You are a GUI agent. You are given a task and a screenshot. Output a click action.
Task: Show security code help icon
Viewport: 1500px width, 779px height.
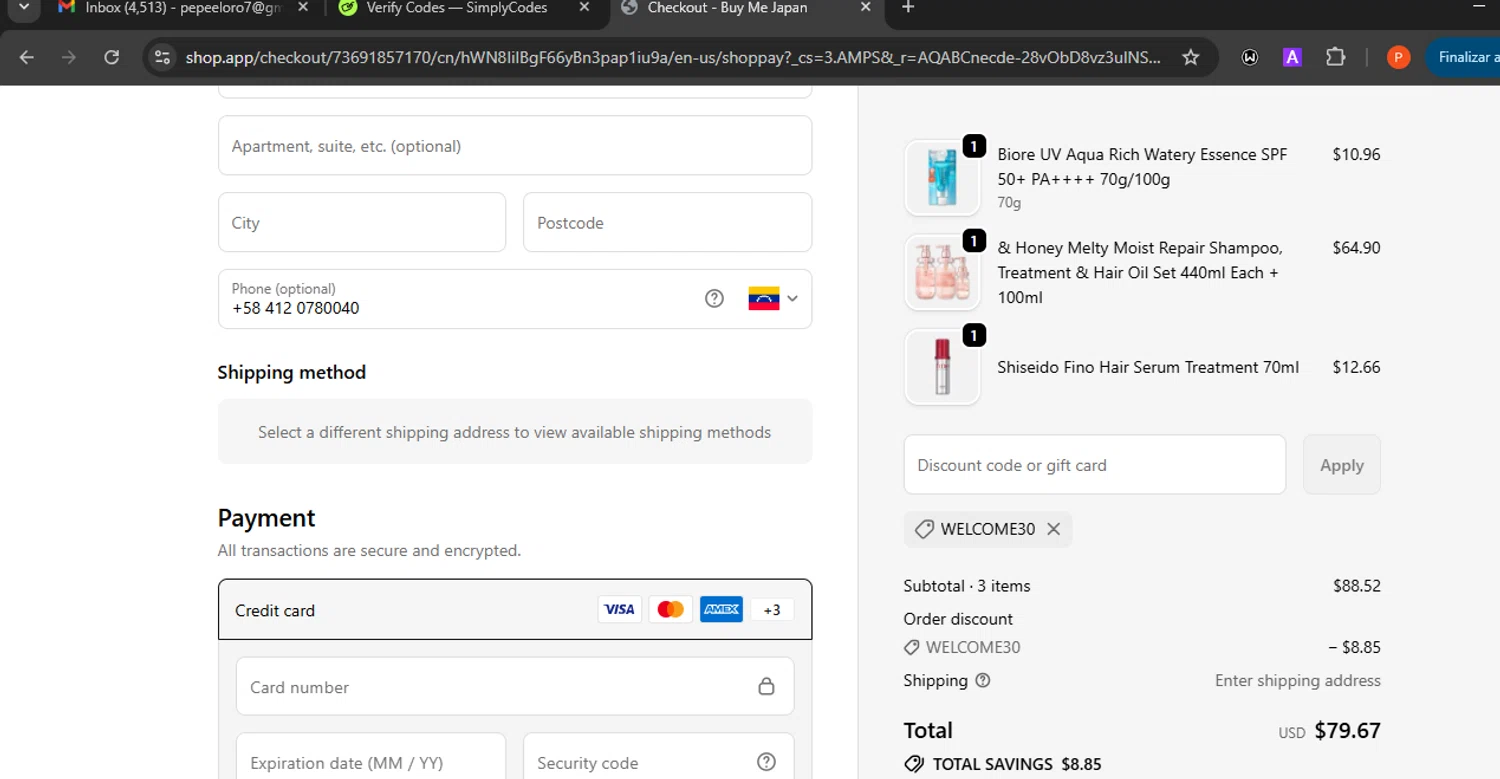coord(766,762)
